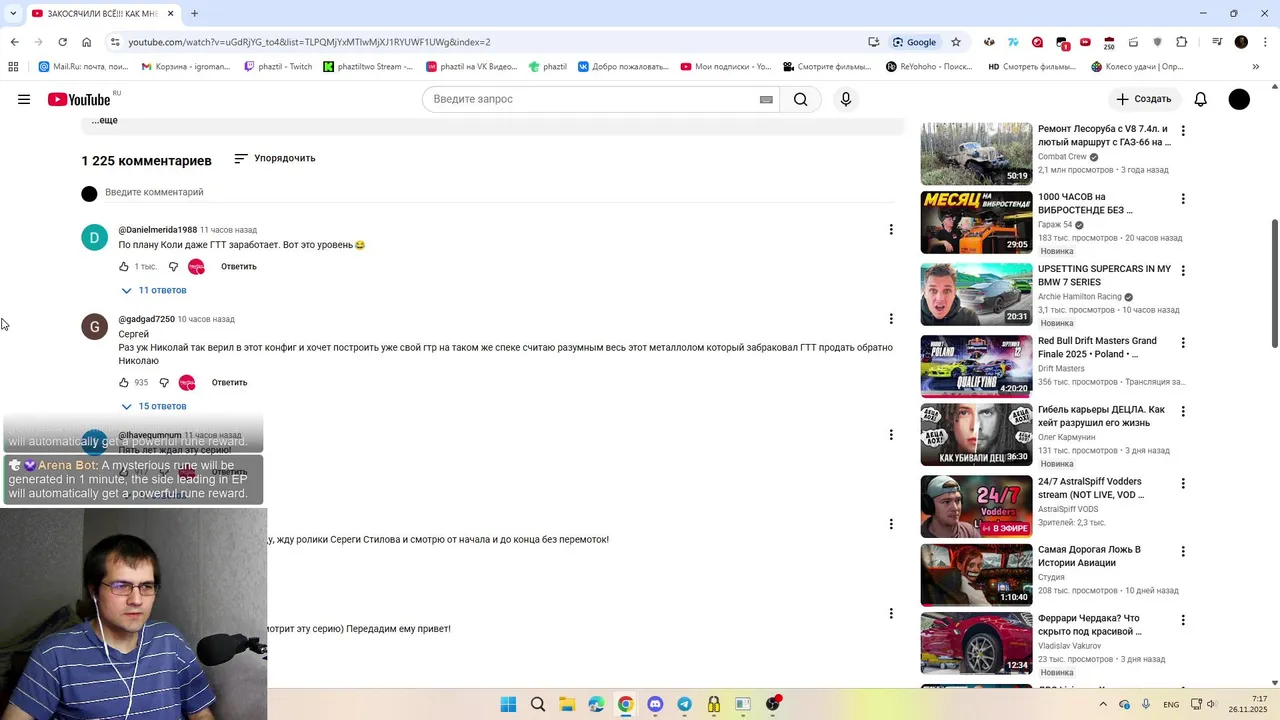Open Discord from the taskbar
This screenshot has height=720, width=1280.
click(655, 704)
